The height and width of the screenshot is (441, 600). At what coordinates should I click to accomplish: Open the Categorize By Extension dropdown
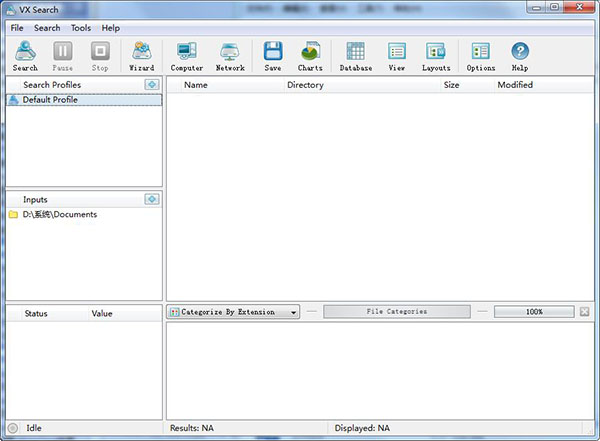(233, 312)
